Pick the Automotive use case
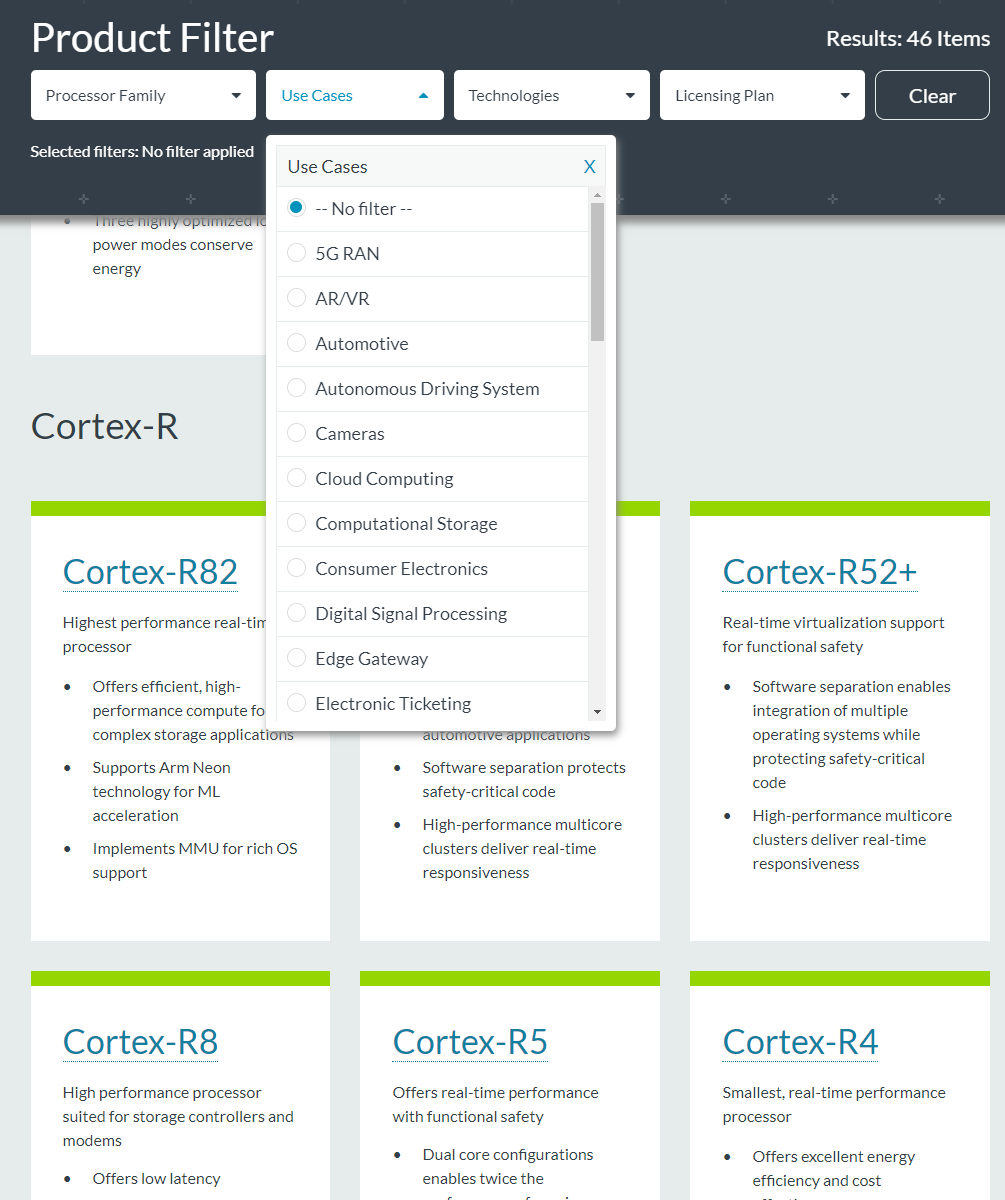 [x=296, y=343]
